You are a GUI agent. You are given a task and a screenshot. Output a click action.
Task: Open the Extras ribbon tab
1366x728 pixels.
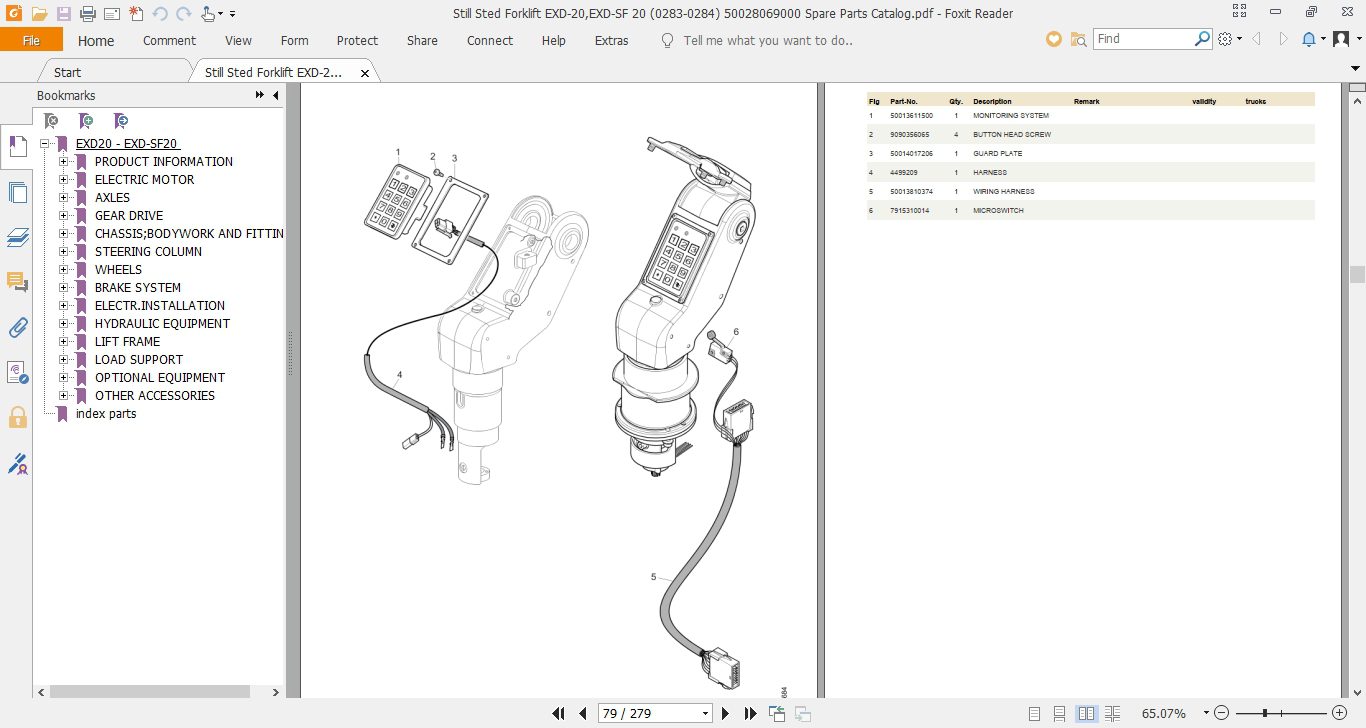[x=611, y=41]
